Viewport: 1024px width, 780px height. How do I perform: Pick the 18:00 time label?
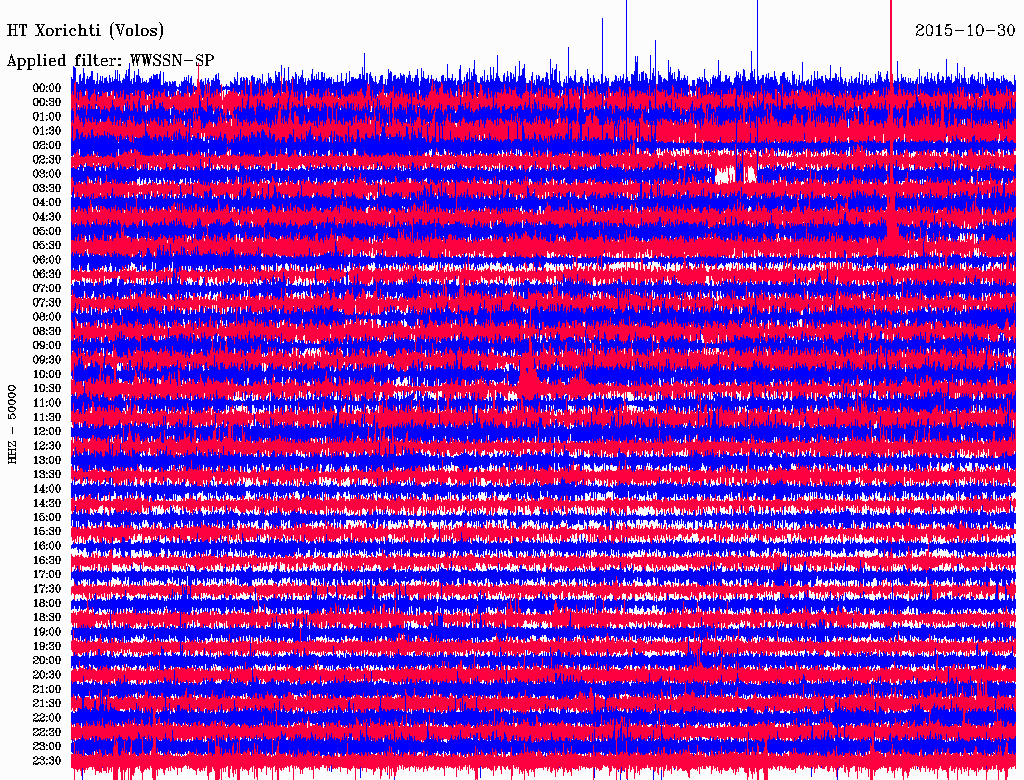point(47,603)
